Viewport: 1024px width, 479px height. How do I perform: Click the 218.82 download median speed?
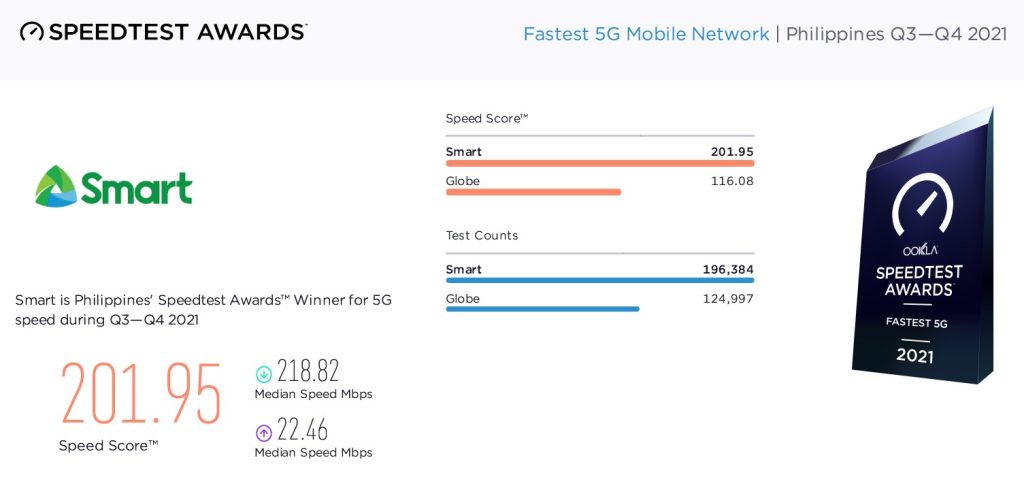[x=308, y=371]
